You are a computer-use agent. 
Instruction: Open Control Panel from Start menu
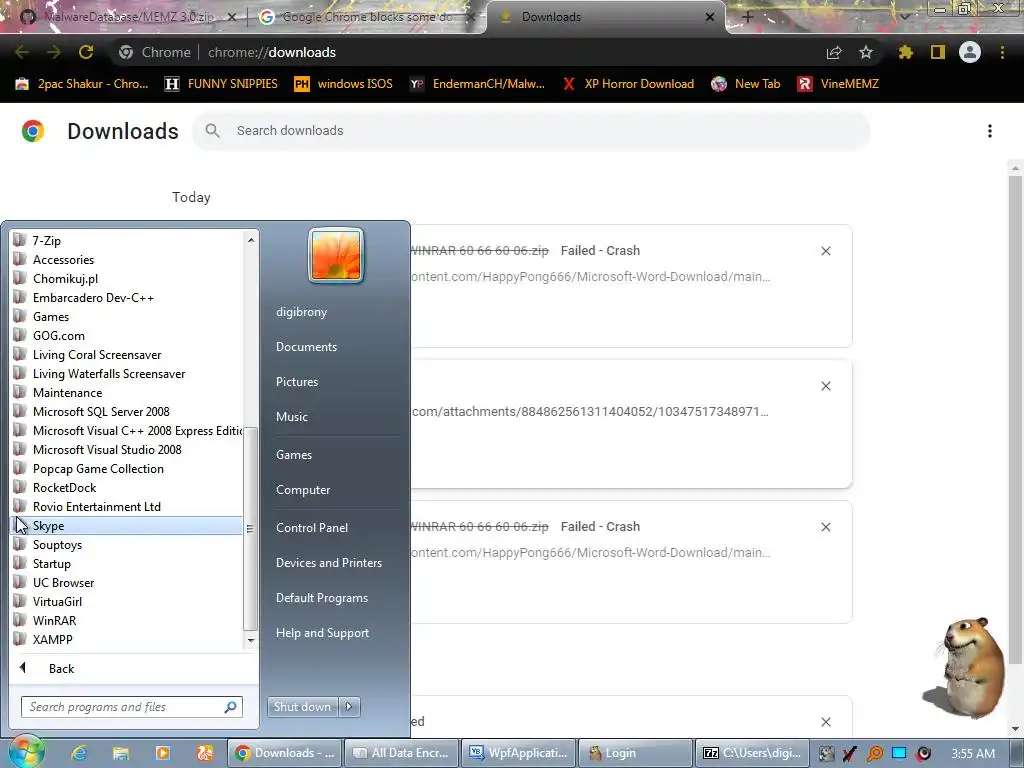pyautogui.click(x=312, y=528)
